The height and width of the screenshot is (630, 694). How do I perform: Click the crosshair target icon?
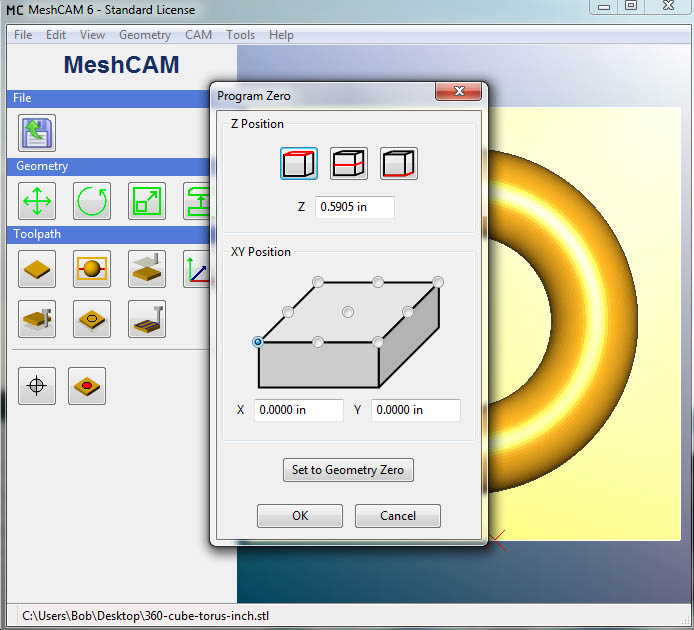pyautogui.click(x=37, y=386)
